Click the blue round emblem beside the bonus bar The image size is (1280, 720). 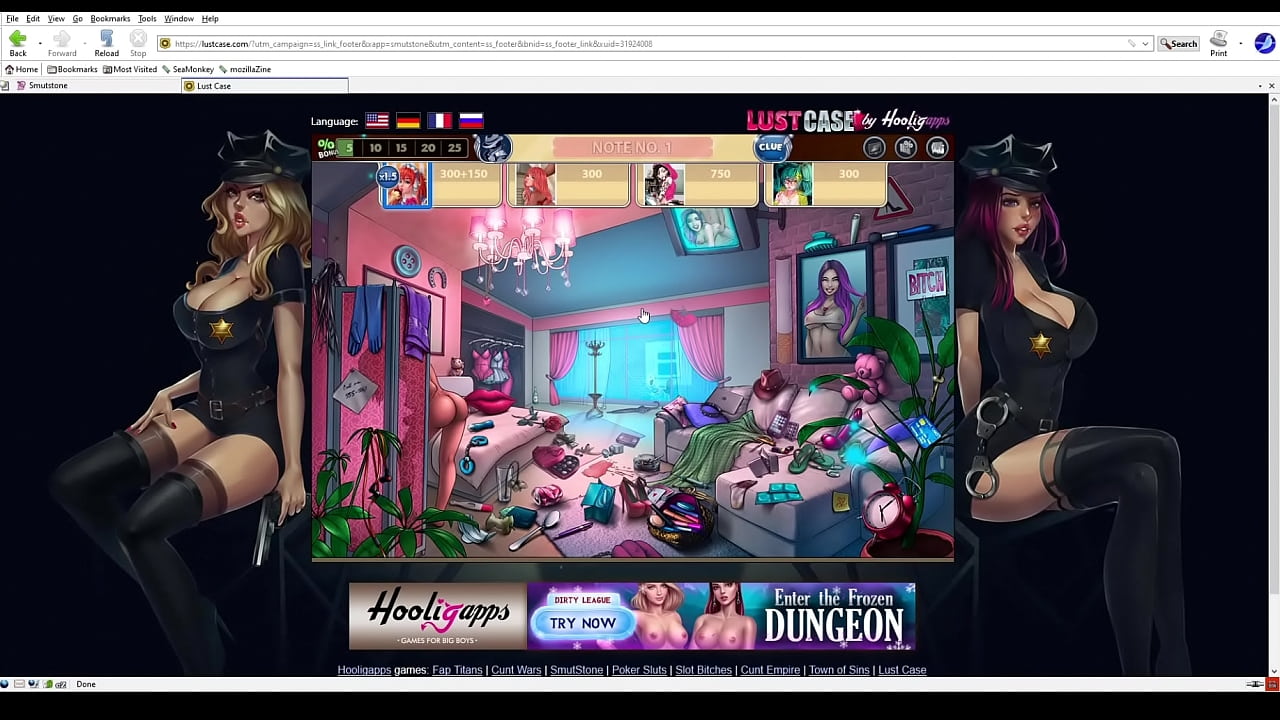coord(491,147)
